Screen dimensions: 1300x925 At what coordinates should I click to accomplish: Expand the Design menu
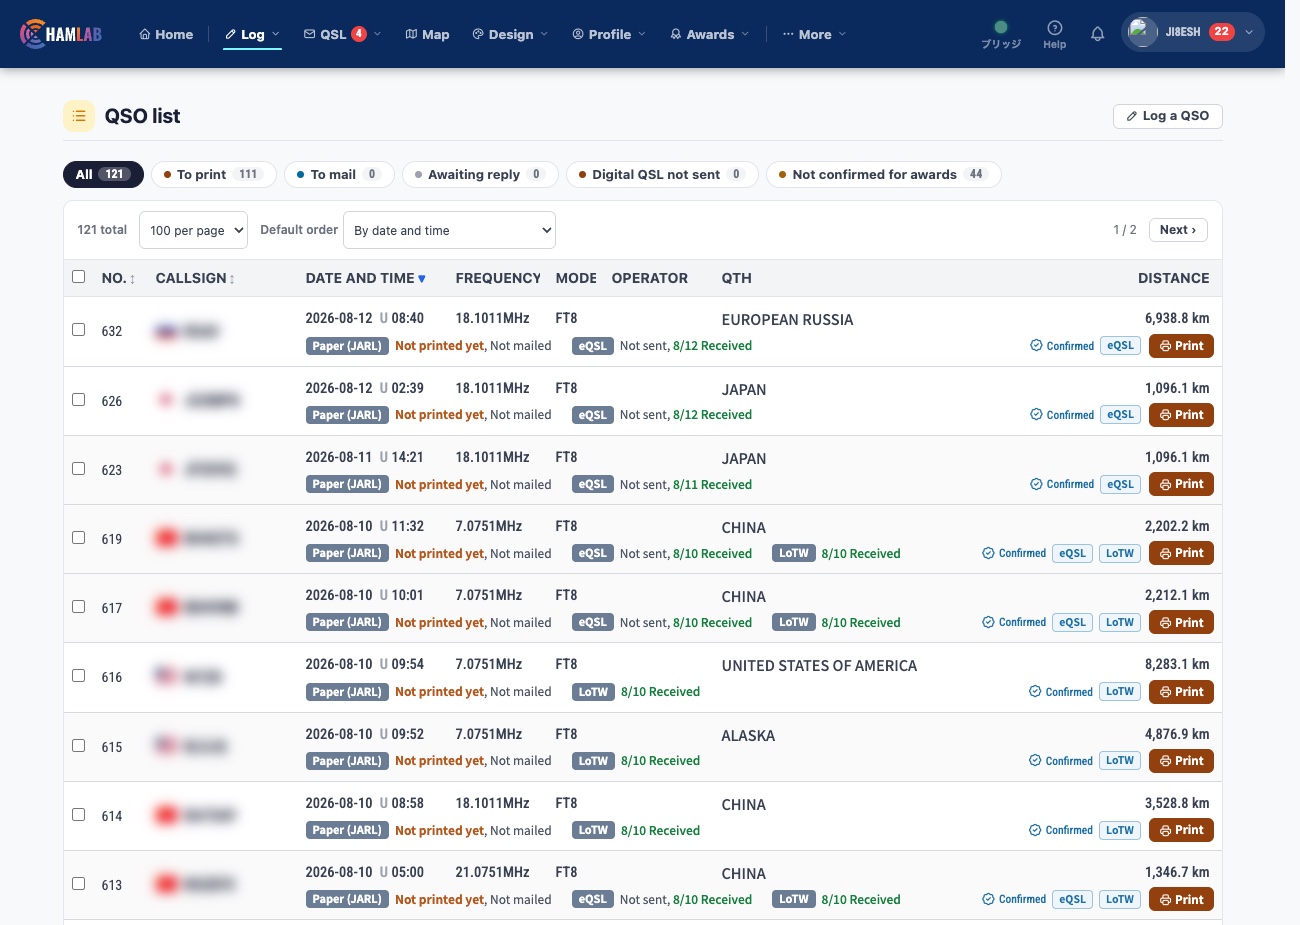point(510,34)
